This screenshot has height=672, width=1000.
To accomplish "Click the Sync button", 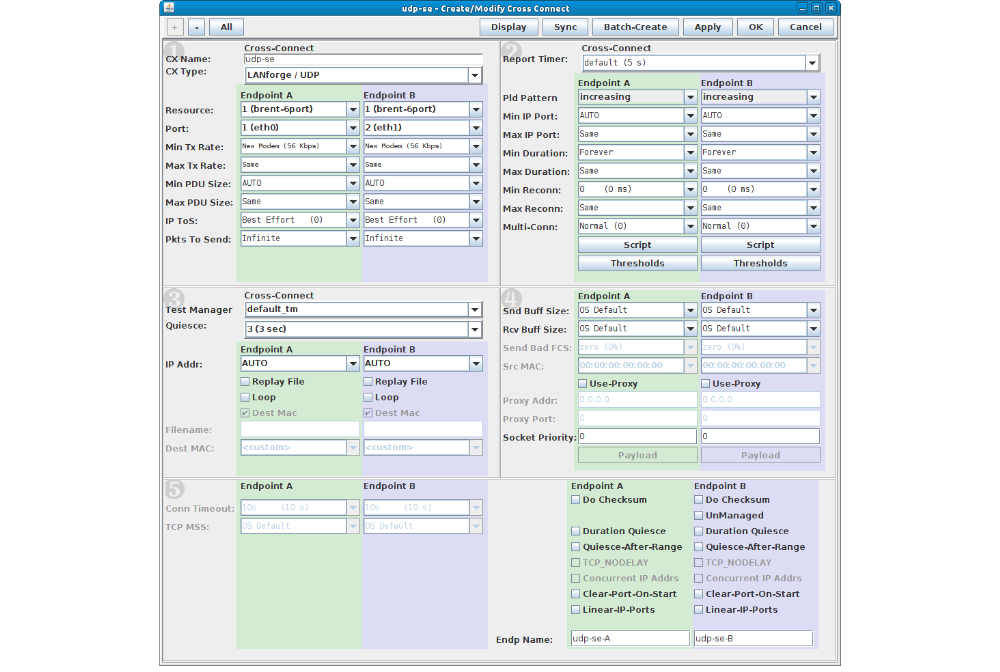I will pos(565,27).
